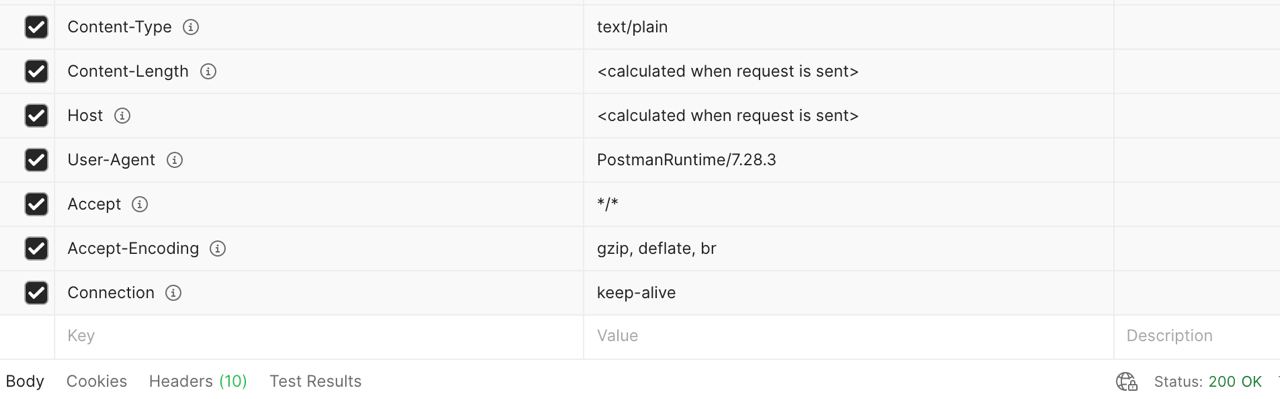Click info icon beside Connection header
The height and width of the screenshot is (399, 1280).
coord(173,293)
